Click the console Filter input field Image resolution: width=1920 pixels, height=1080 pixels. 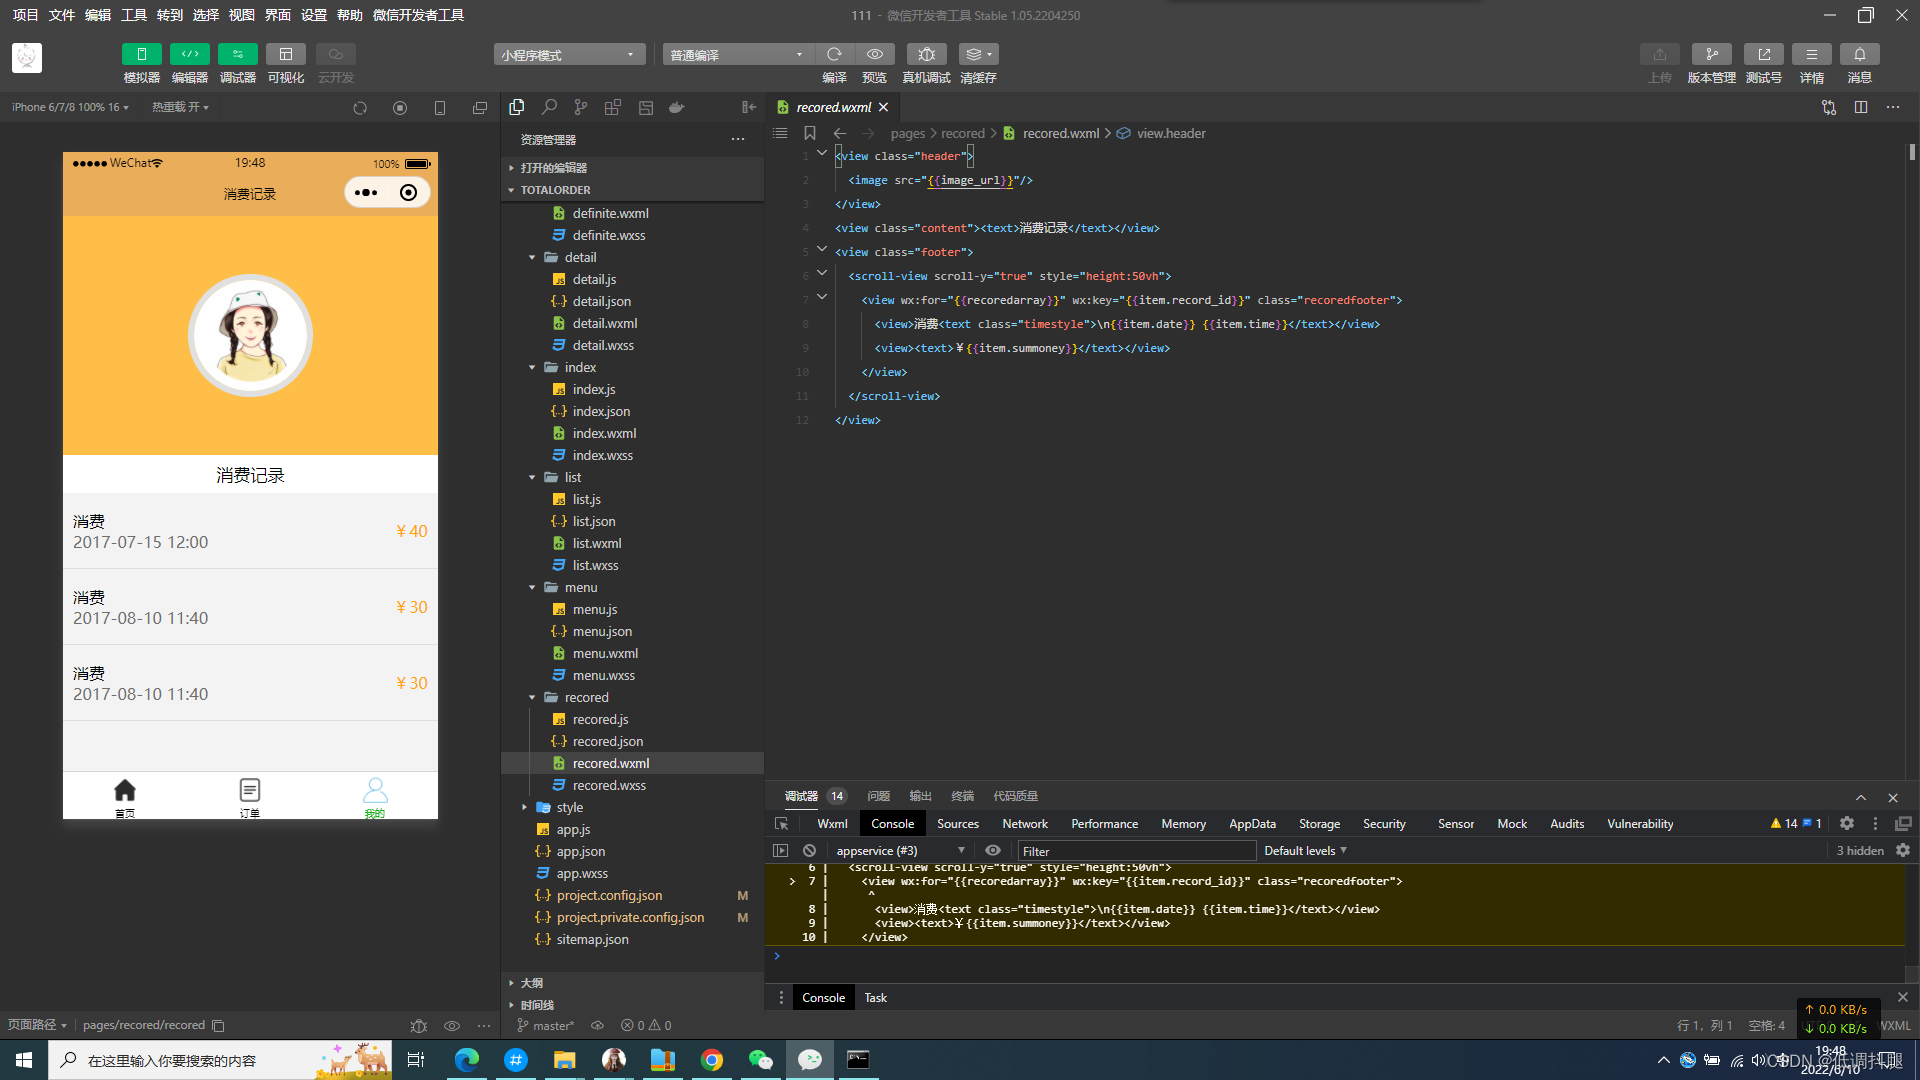click(x=1135, y=851)
